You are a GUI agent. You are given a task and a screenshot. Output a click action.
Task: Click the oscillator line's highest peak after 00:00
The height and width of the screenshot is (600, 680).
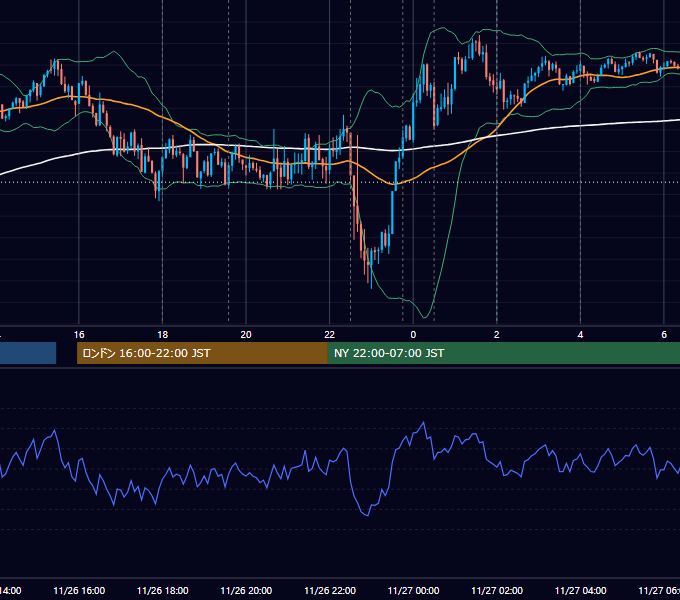pyautogui.click(x=424, y=422)
